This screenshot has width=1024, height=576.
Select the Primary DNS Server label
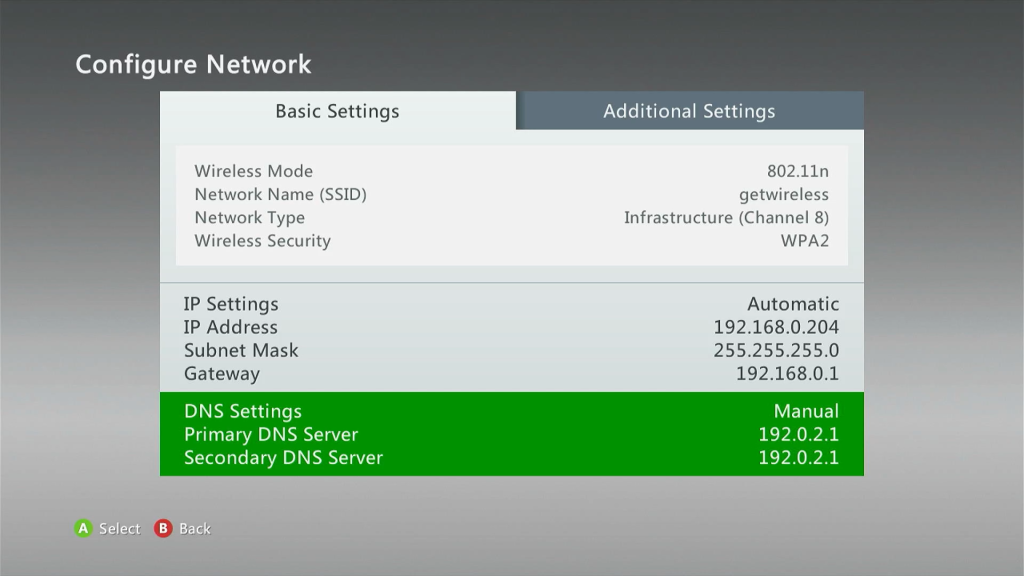271,435
